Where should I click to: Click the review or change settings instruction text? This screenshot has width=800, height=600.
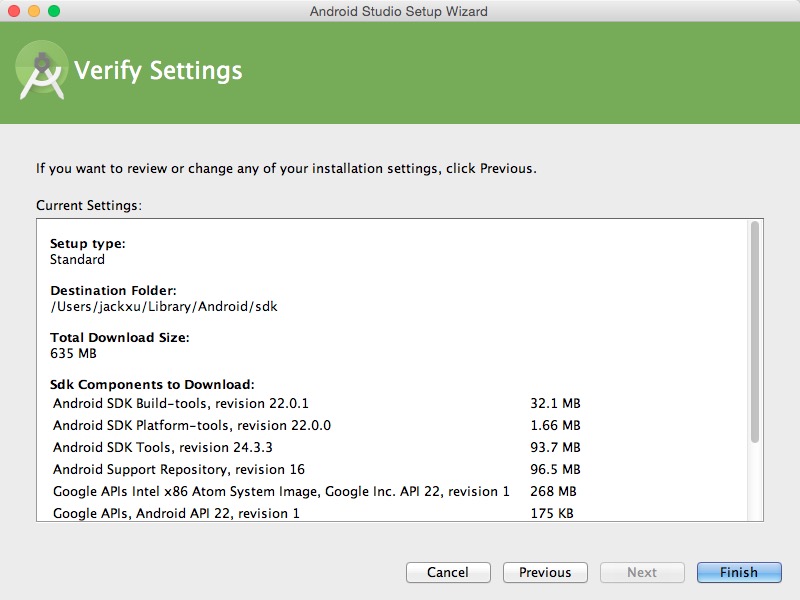pos(286,169)
